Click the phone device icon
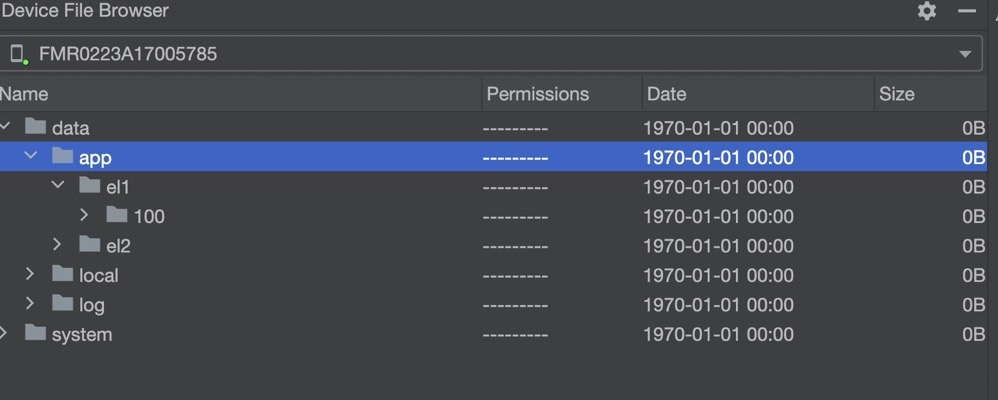 (17, 54)
